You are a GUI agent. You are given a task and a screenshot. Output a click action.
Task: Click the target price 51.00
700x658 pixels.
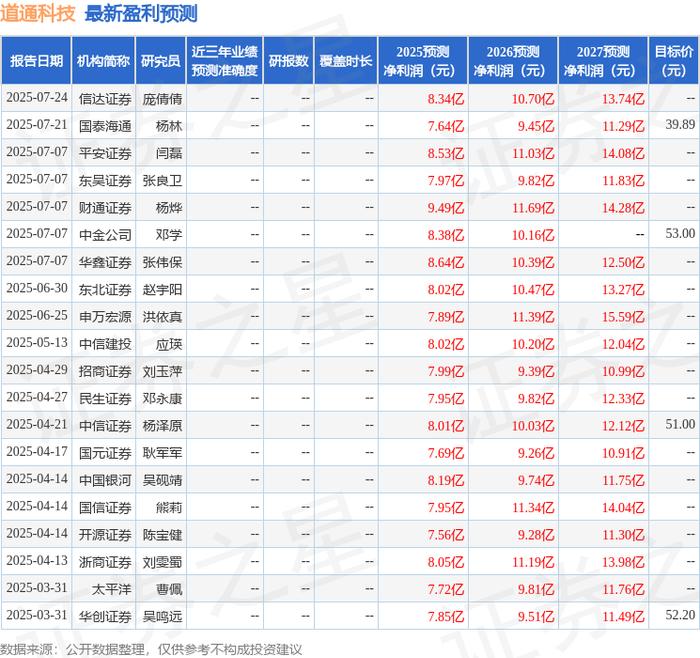pyautogui.click(x=680, y=424)
